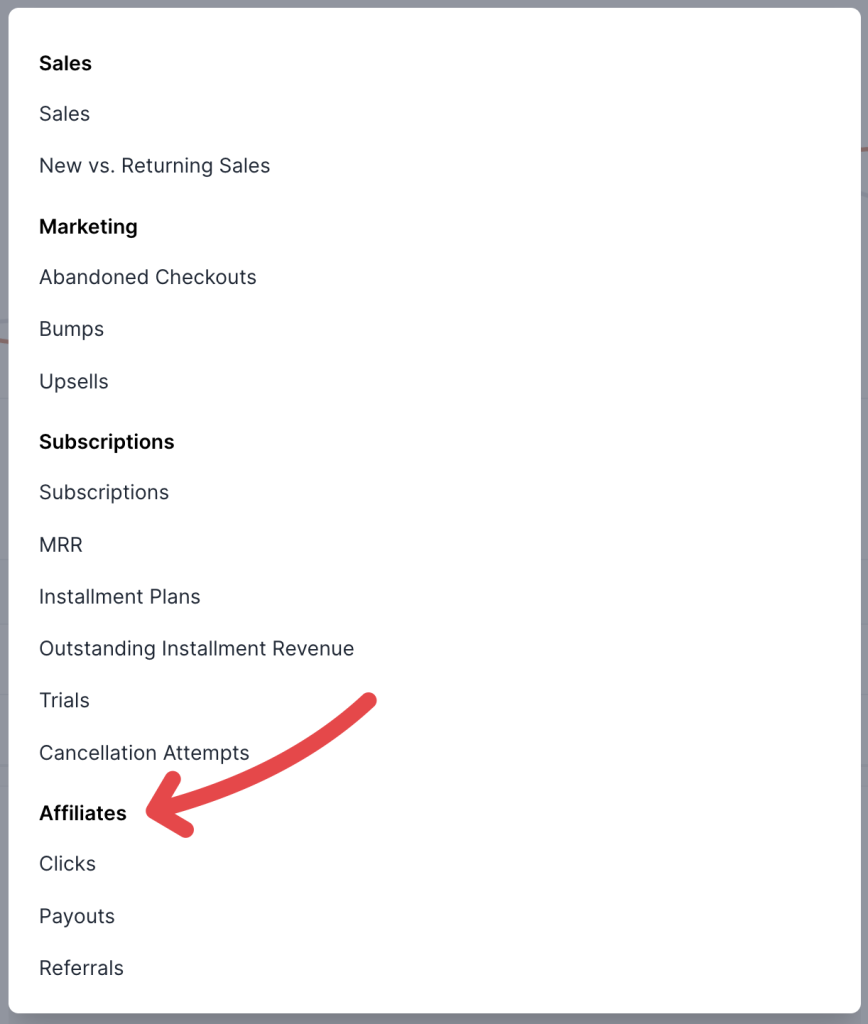Click the Affiliates section heading
The height and width of the screenshot is (1024, 868).
(83, 813)
